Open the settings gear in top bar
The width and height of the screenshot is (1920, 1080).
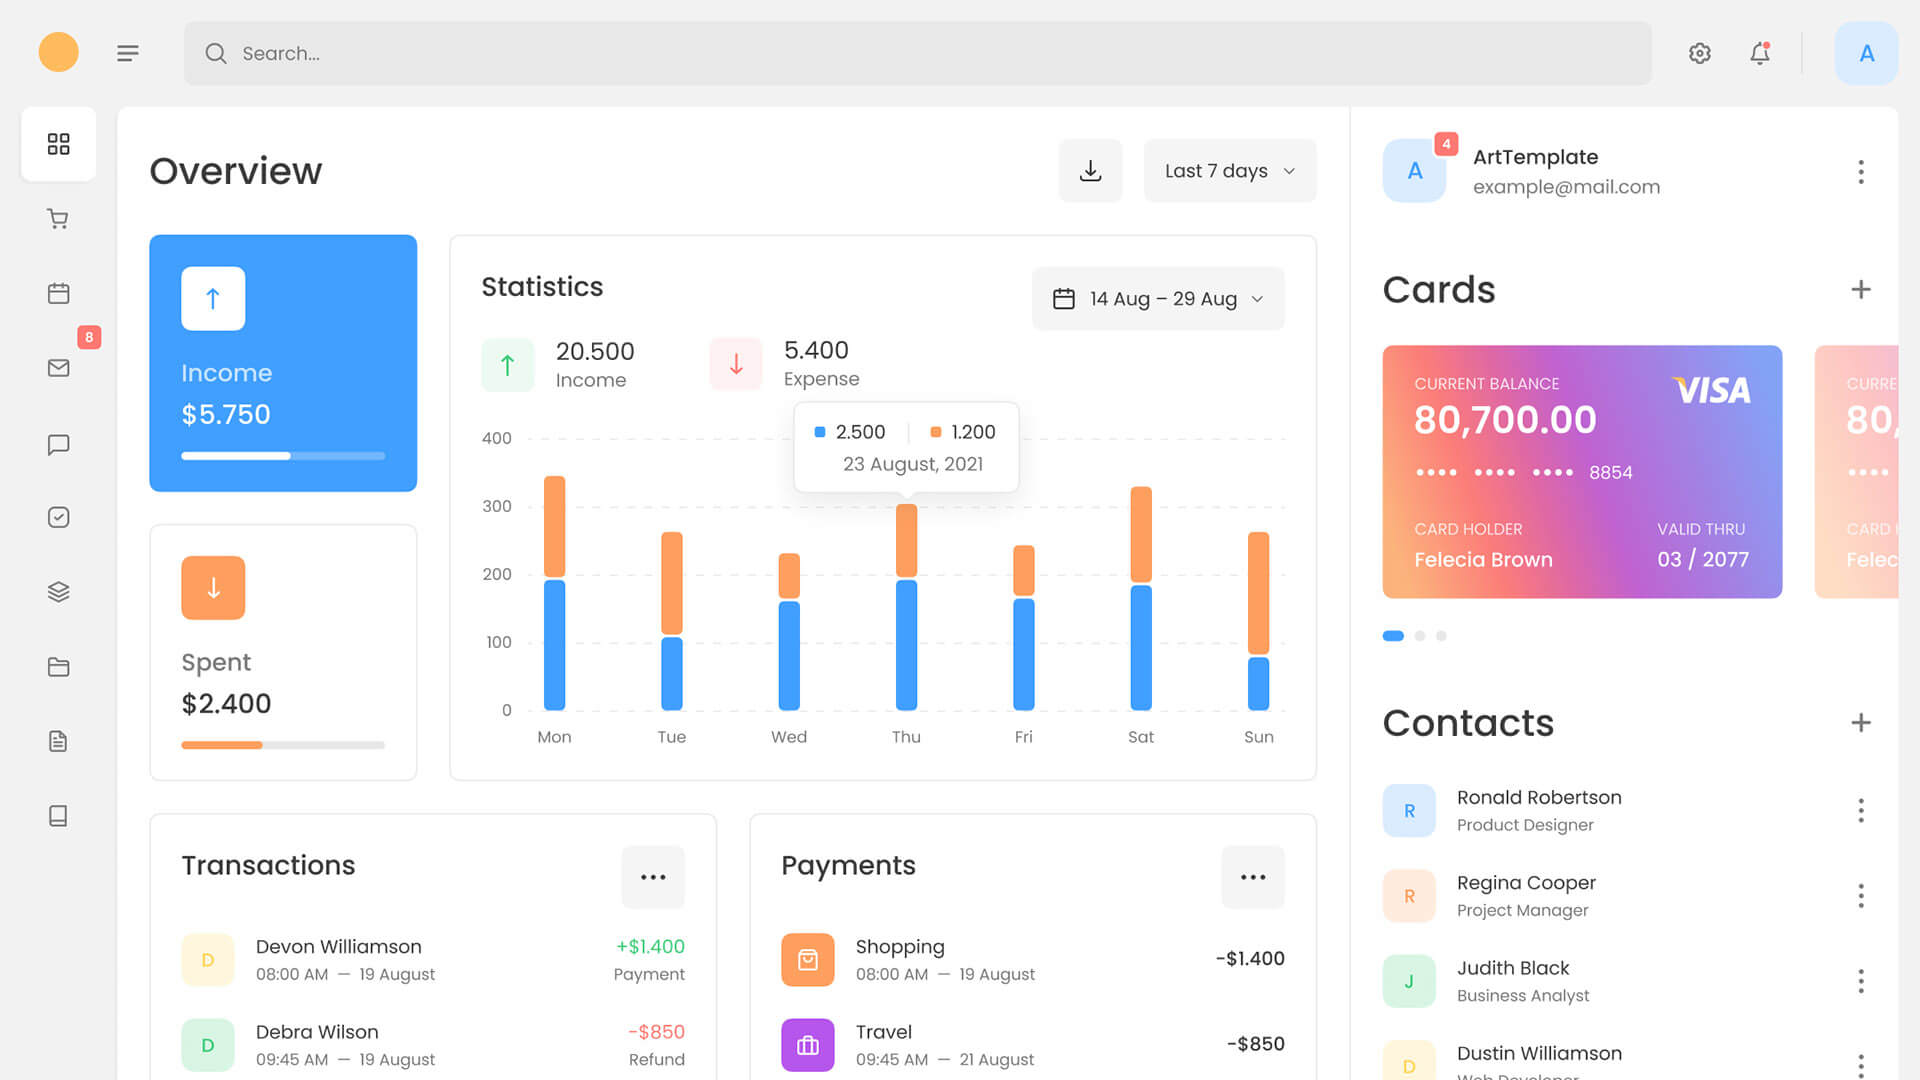tap(1699, 53)
